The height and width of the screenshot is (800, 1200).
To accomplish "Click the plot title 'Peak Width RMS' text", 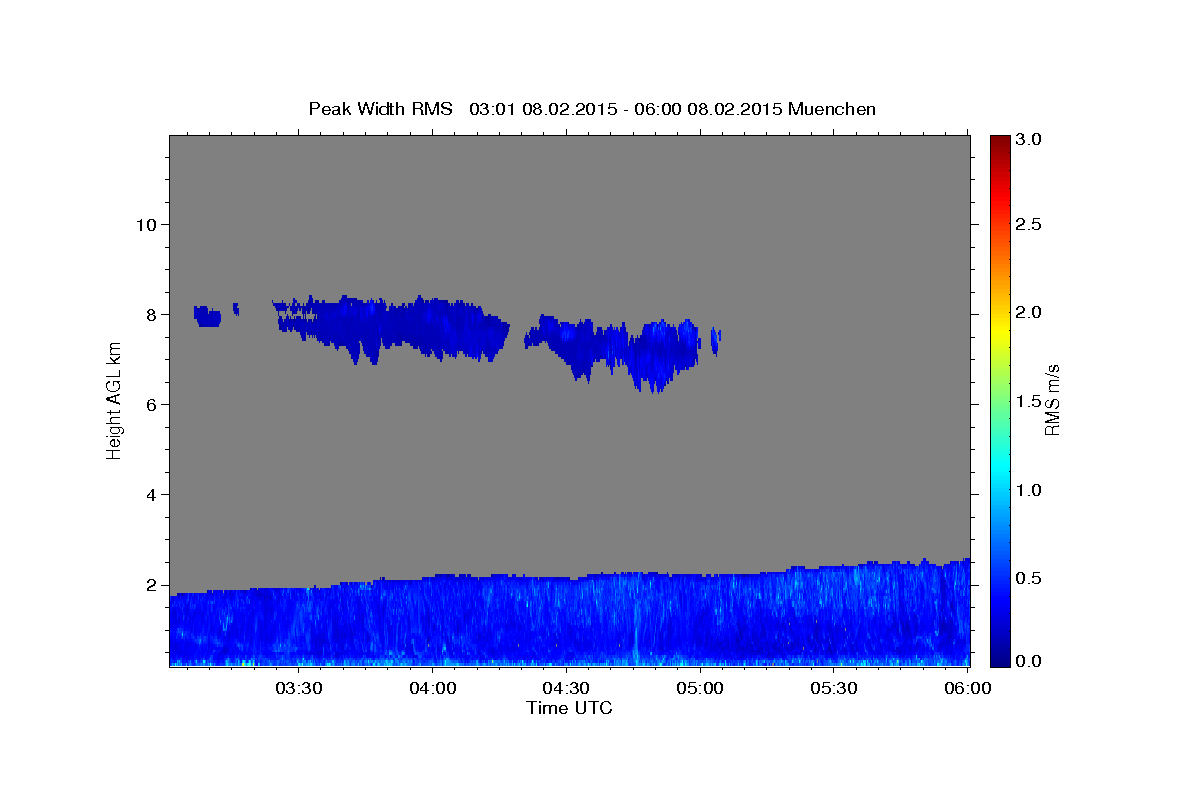I will pyautogui.click(x=380, y=109).
